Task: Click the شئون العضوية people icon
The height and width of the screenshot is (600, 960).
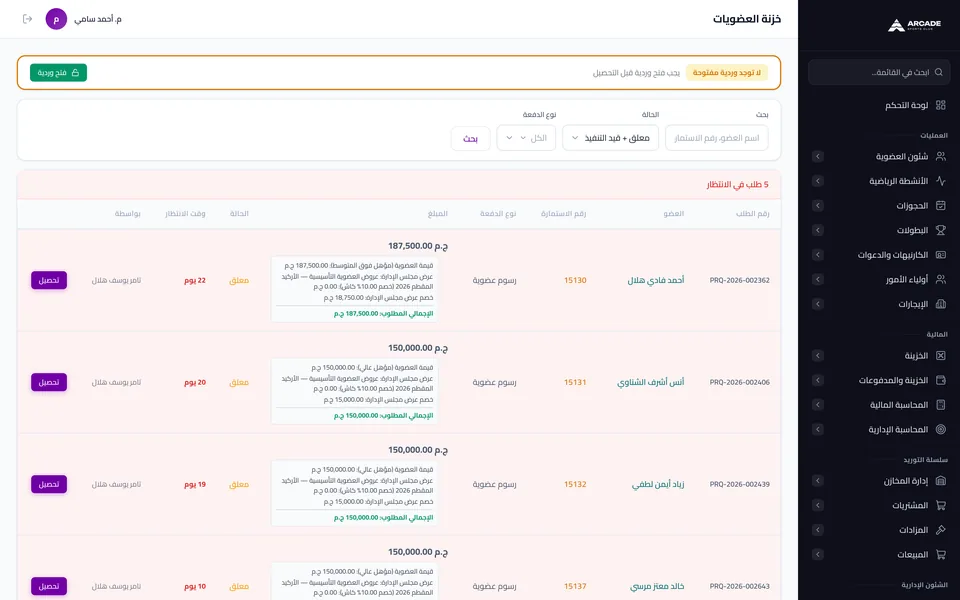Action: (941, 157)
